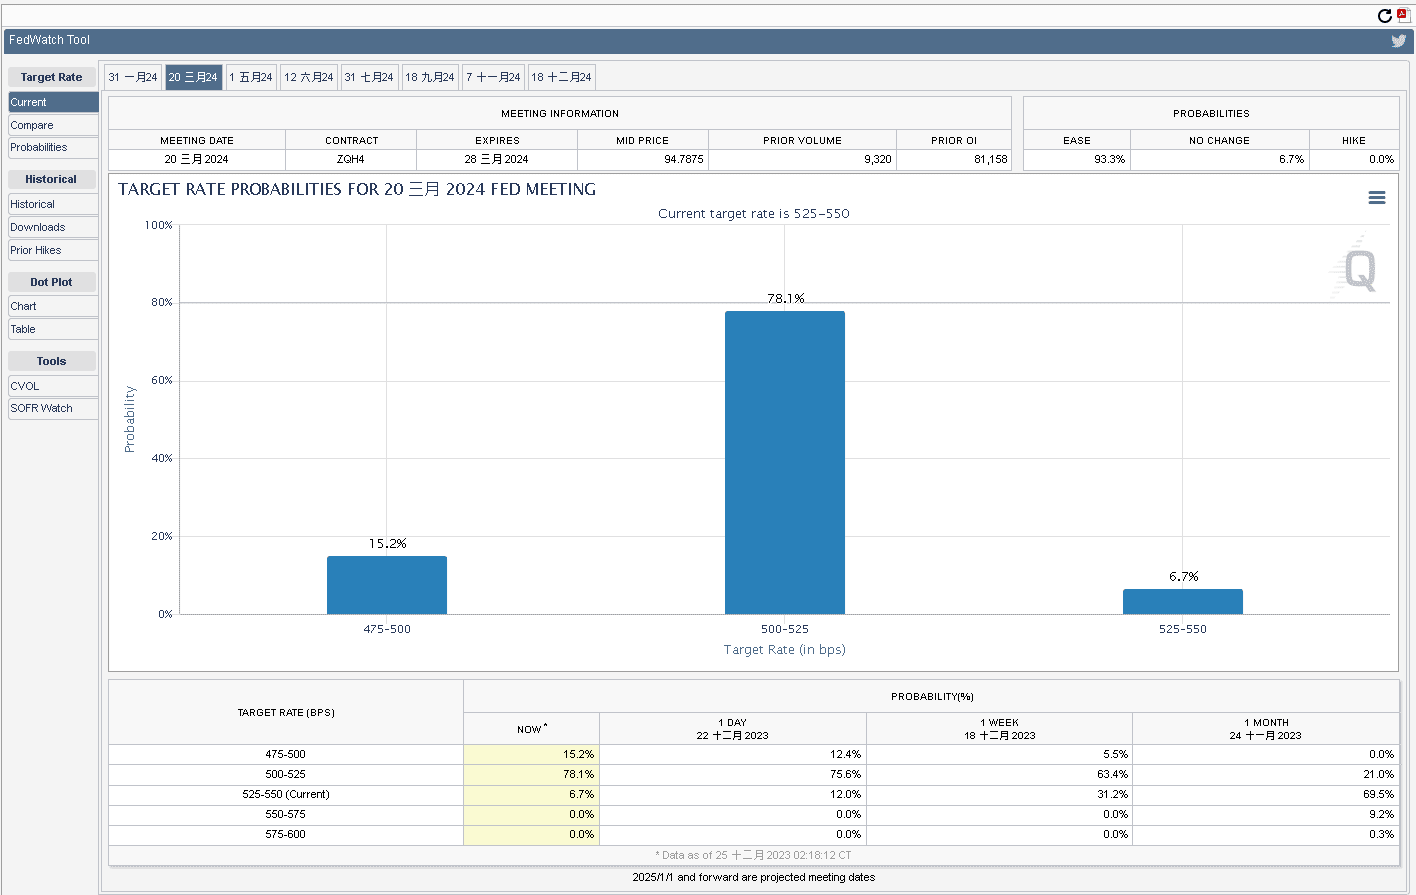Viewport: 1416px width, 895px height.
Task: Click the 69.5% 1 MONTH cell
Action: tap(1266, 794)
